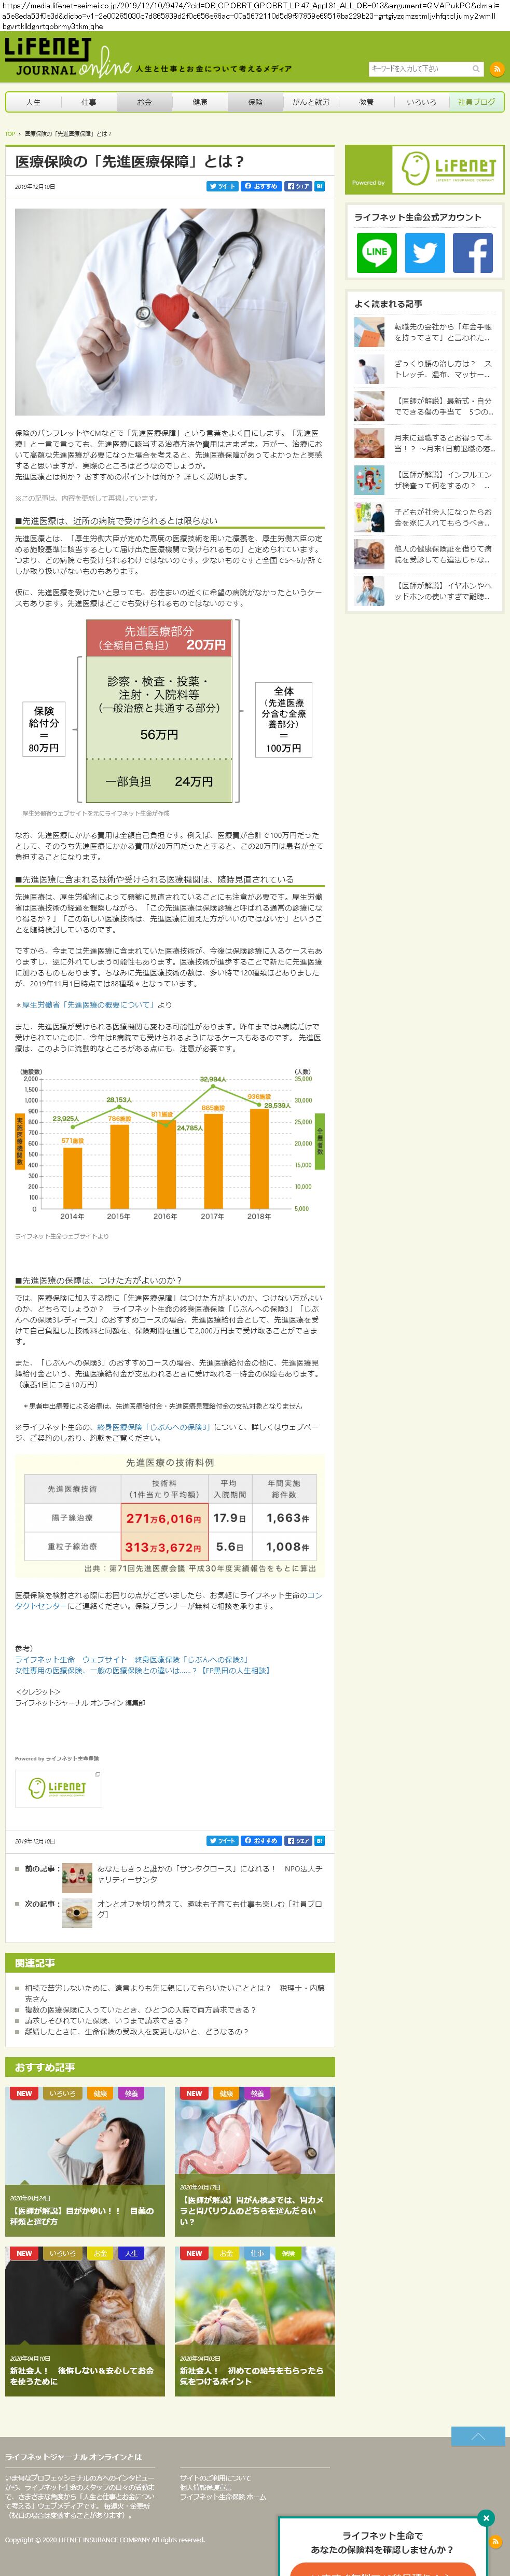Viewport: 510px width, 2576px height.
Task: Click the TOP breadcrumb link
Action: pos(10,134)
